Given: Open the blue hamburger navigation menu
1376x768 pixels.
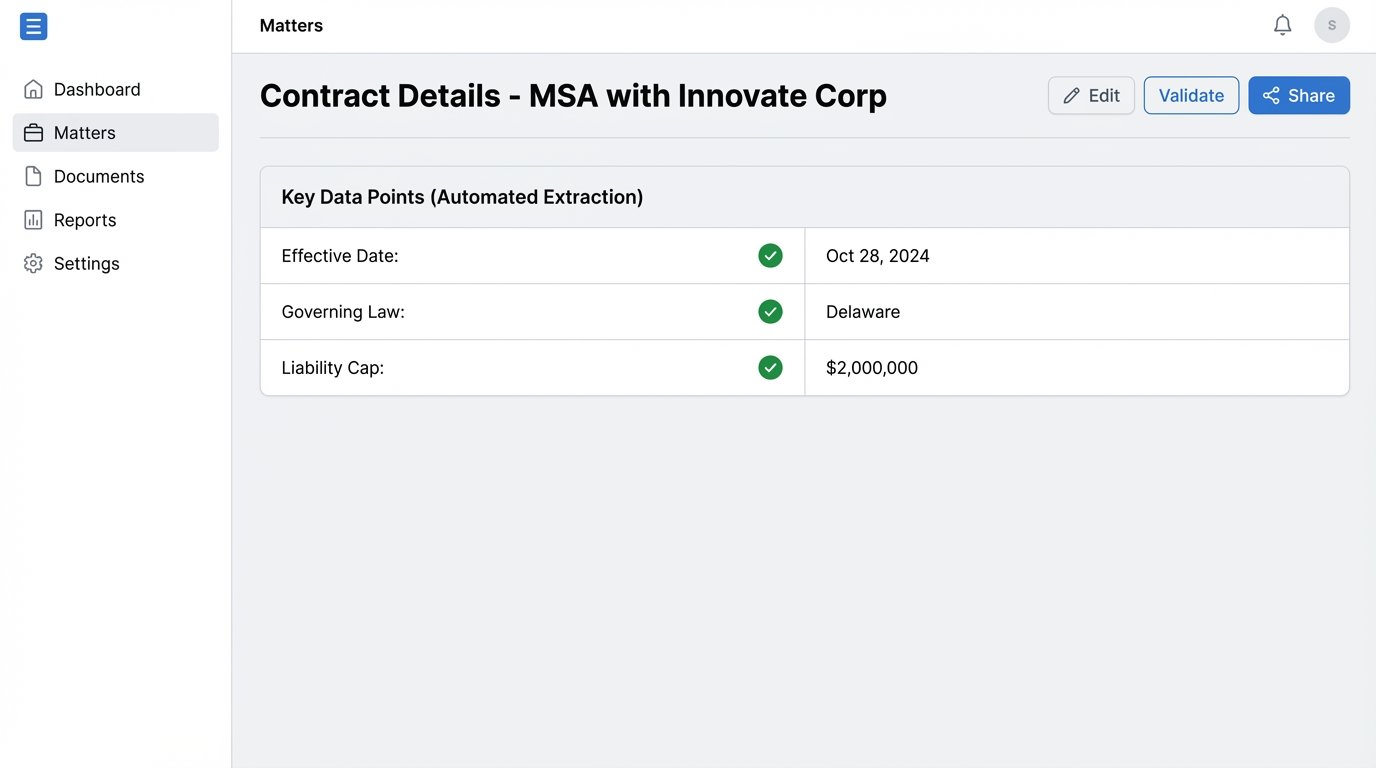Looking at the screenshot, I should tap(33, 26).
